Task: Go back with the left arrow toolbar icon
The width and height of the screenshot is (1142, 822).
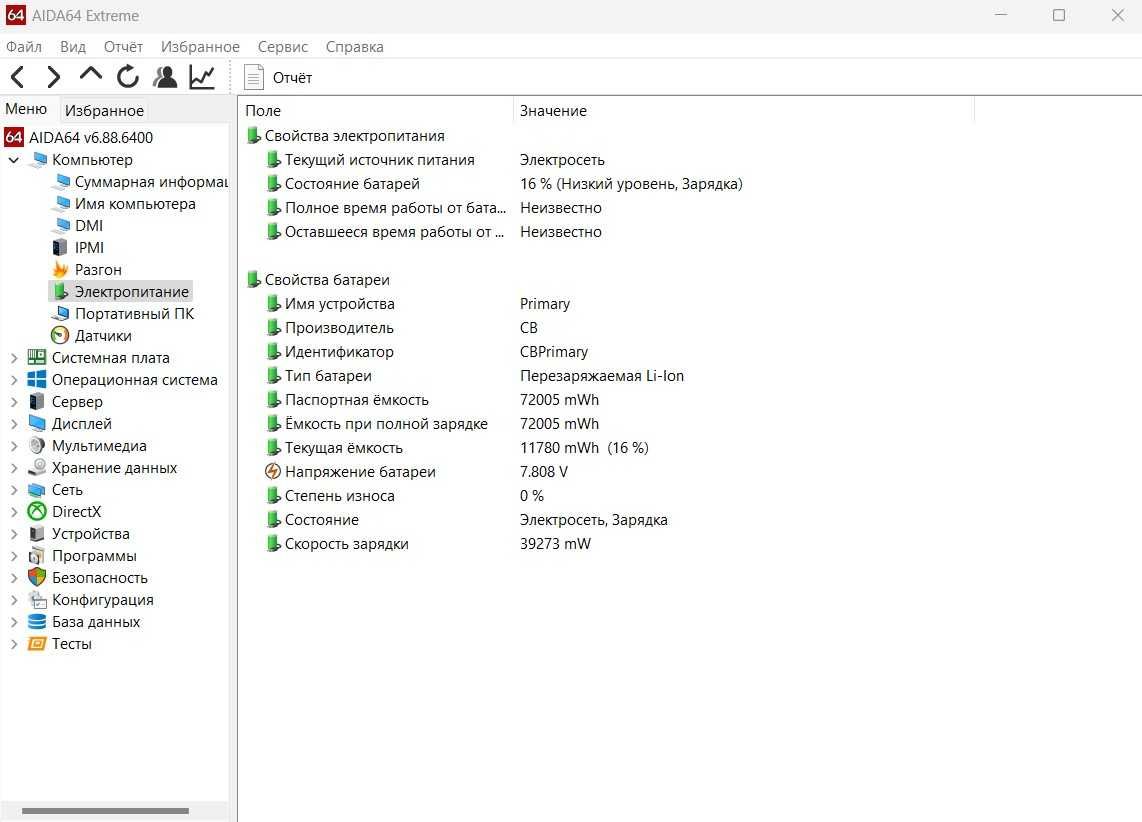Action: click(x=18, y=76)
